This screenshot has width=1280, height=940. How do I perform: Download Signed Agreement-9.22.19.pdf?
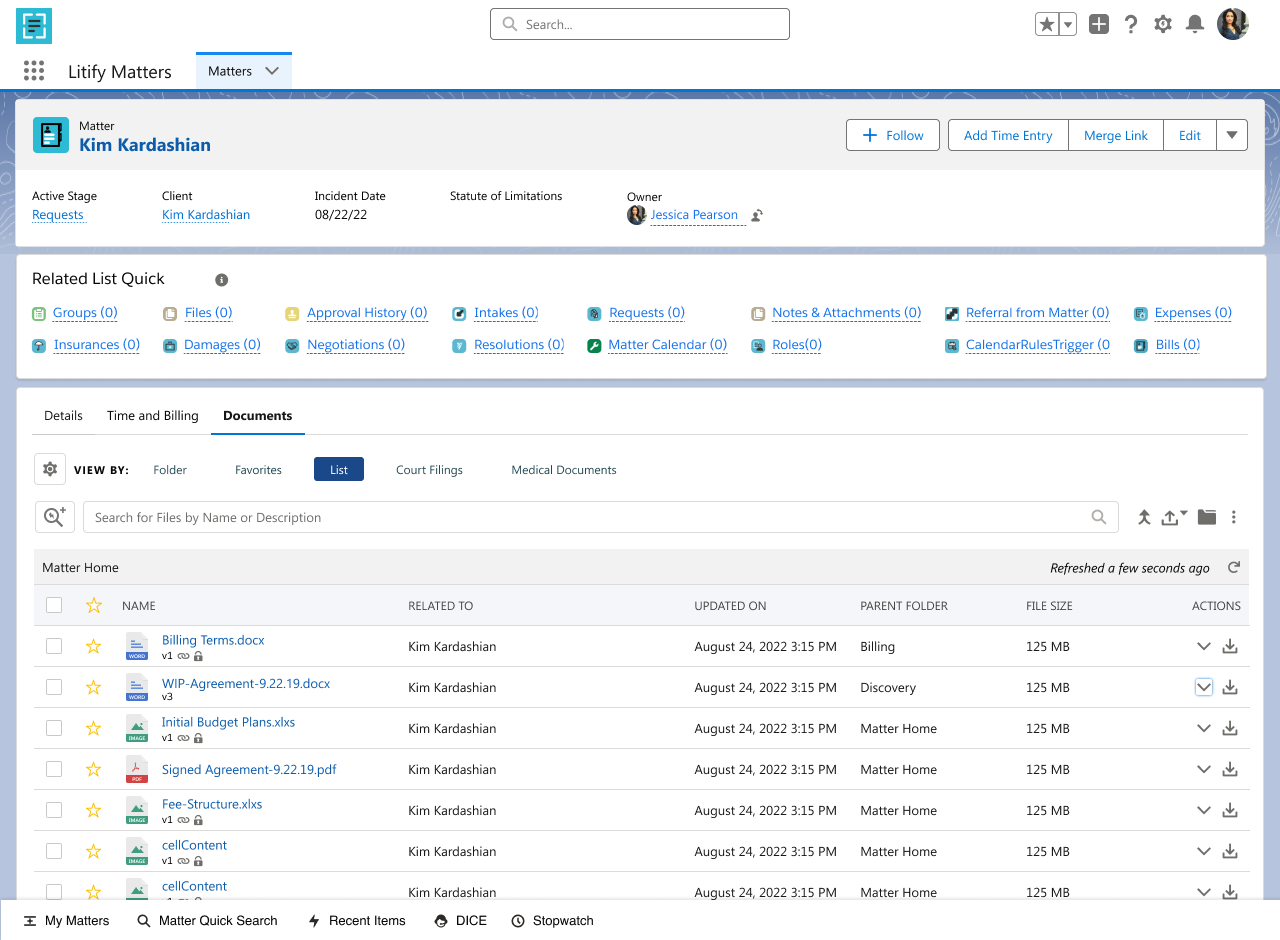coord(1230,769)
